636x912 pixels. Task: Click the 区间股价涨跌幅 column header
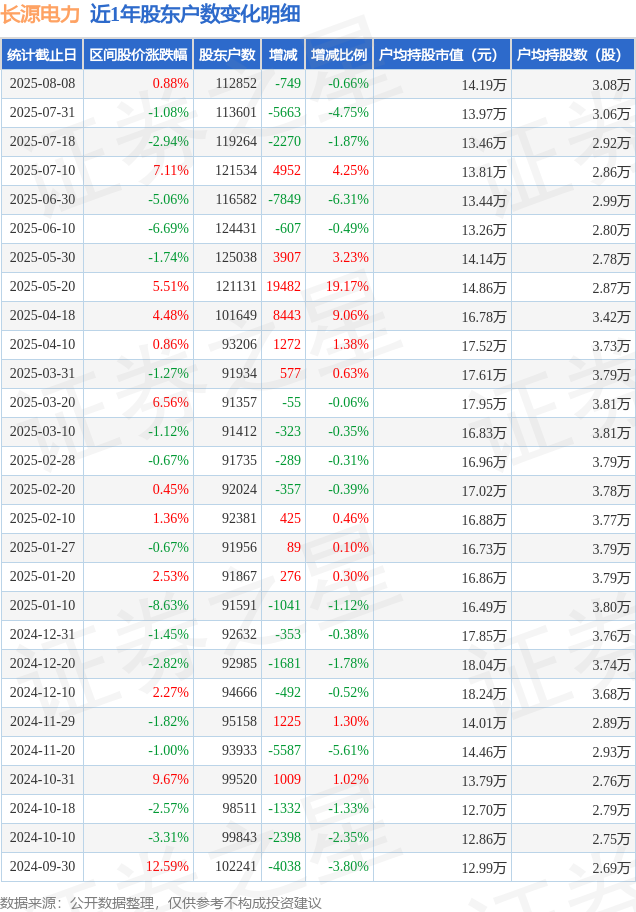(x=138, y=55)
